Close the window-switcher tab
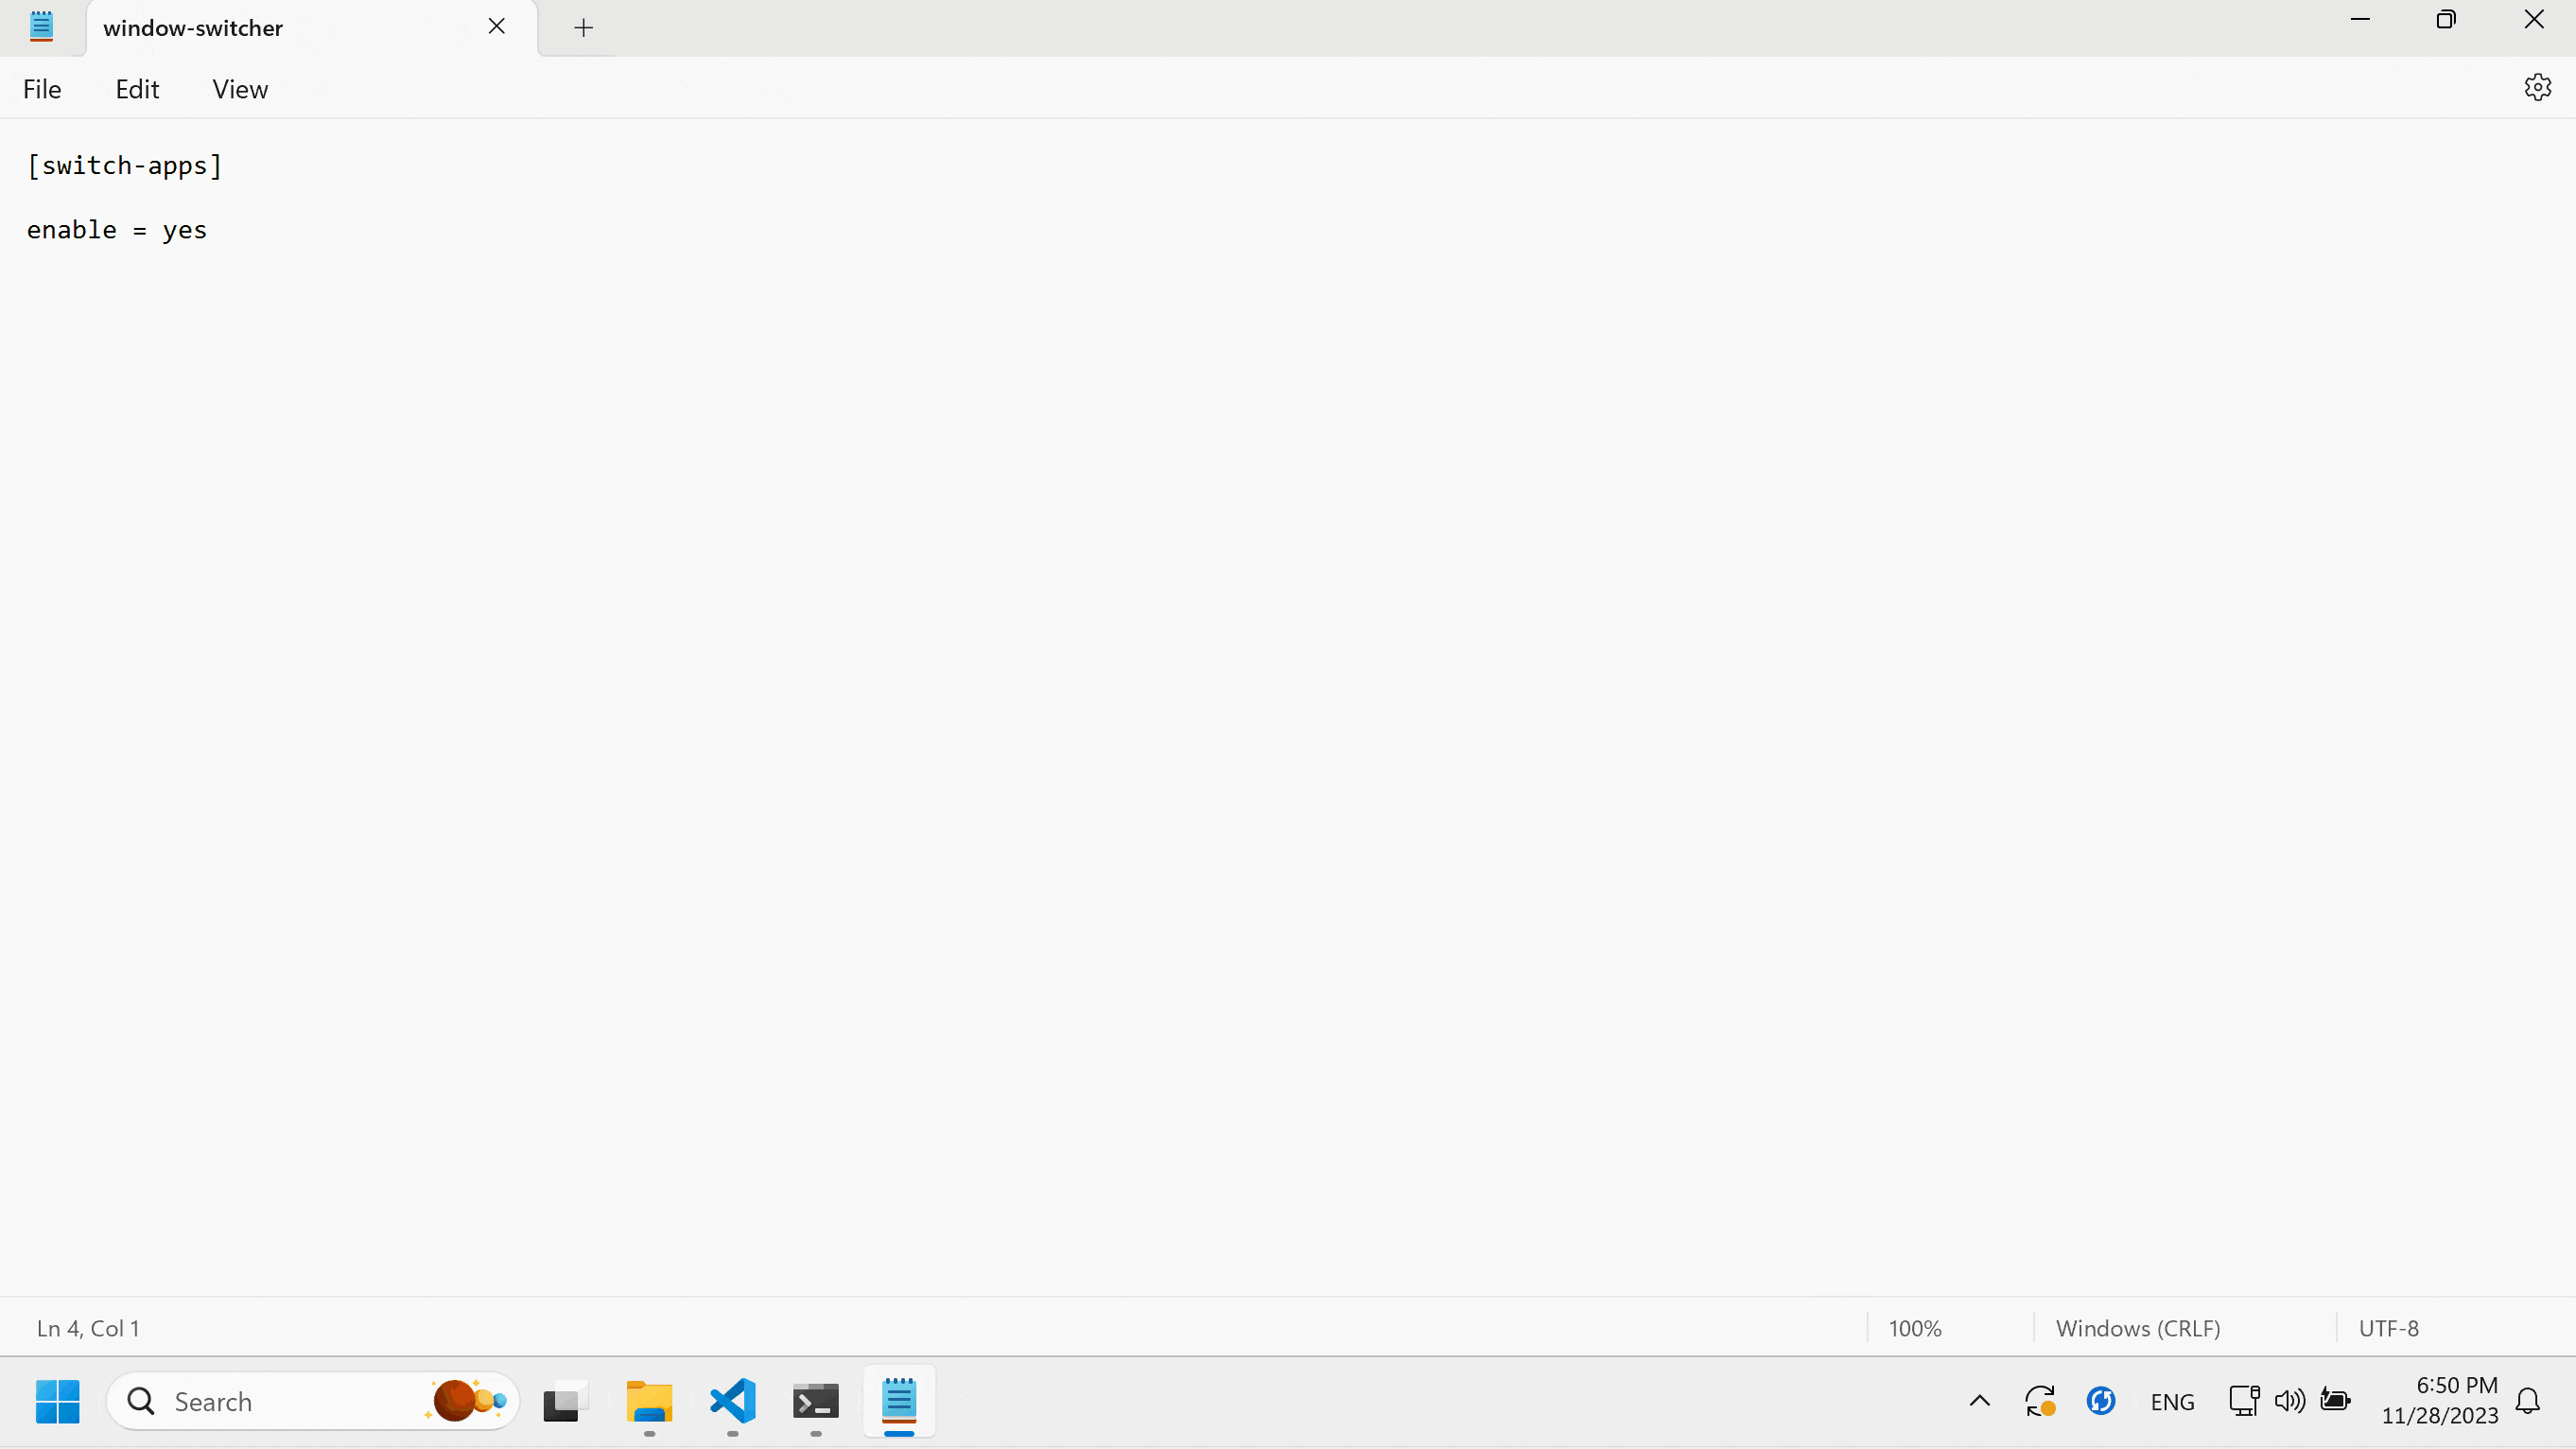 pyautogui.click(x=497, y=27)
